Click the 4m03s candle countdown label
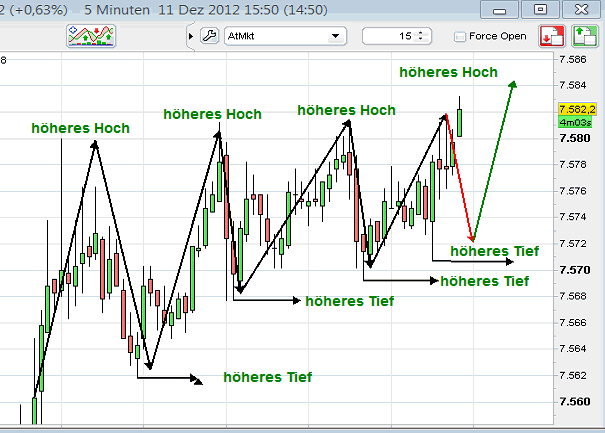Image resolution: width=605 pixels, height=433 pixels. point(575,123)
